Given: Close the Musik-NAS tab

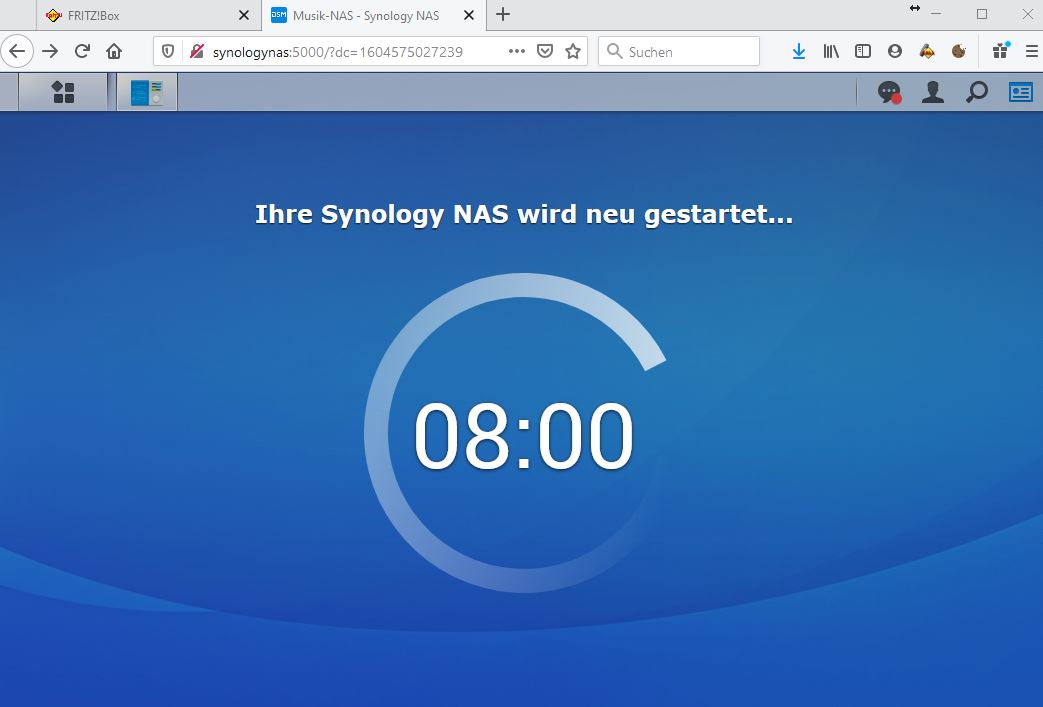Looking at the screenshot, I should (469, 15).
